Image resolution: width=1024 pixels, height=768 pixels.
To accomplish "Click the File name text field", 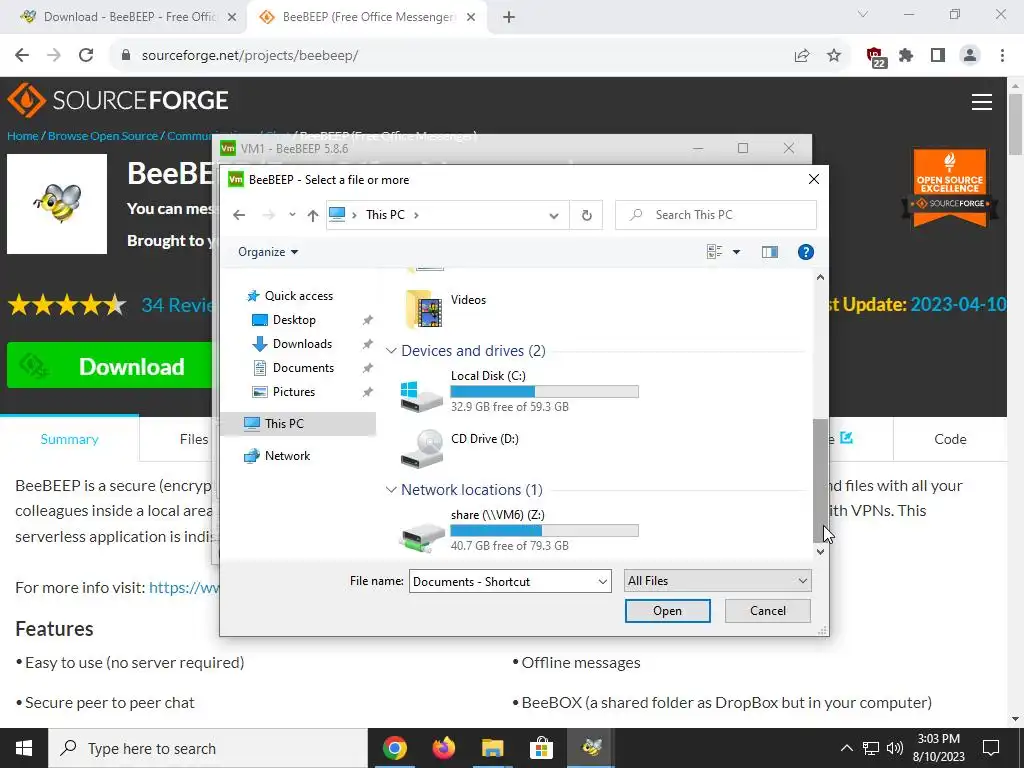I will click(x=502, y=581).
